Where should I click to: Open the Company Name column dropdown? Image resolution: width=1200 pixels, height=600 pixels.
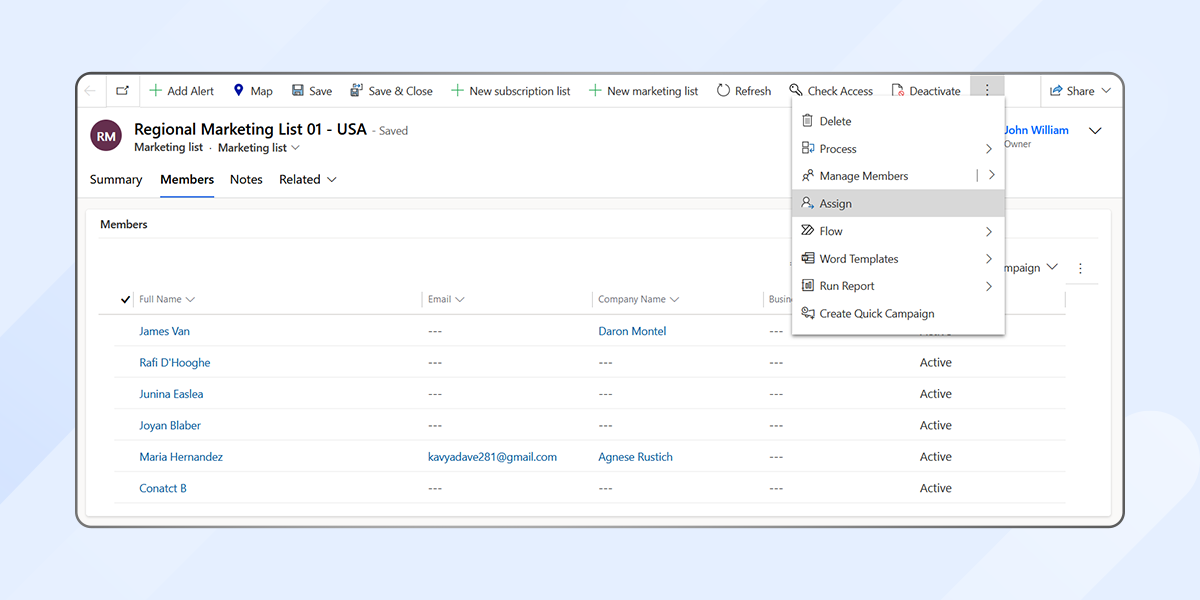[x=674, y=299]
